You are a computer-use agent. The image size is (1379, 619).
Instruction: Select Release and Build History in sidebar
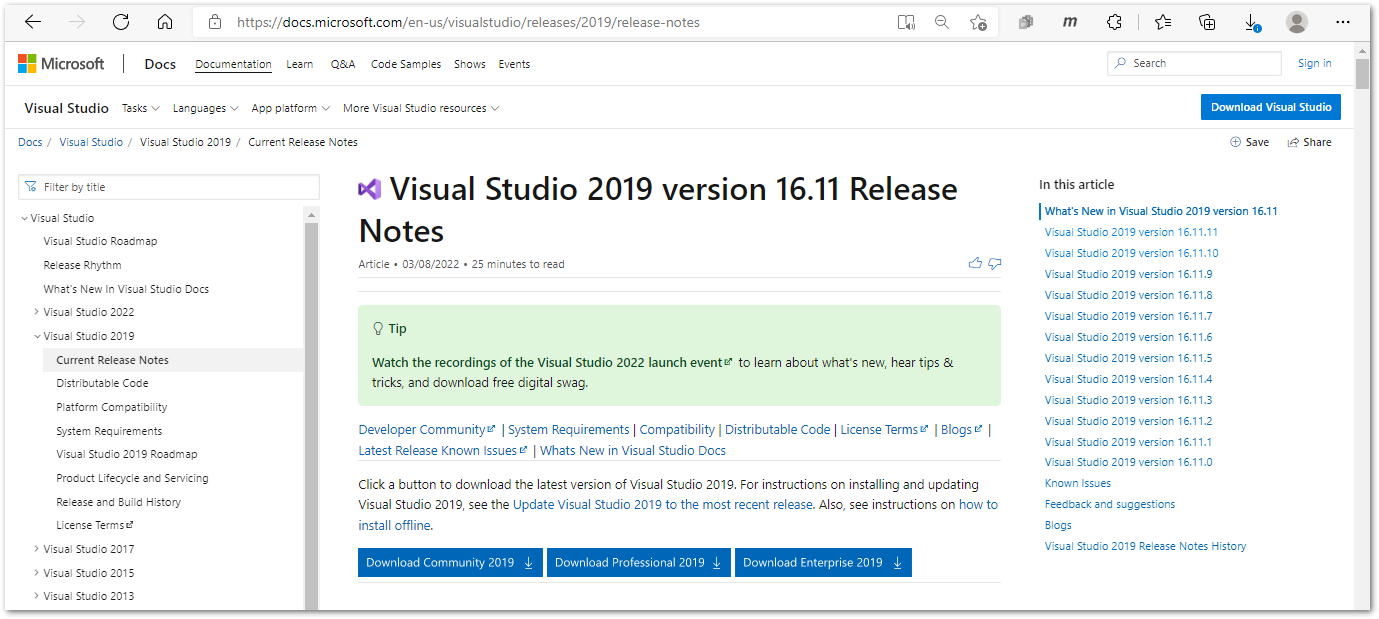point(118,502)
